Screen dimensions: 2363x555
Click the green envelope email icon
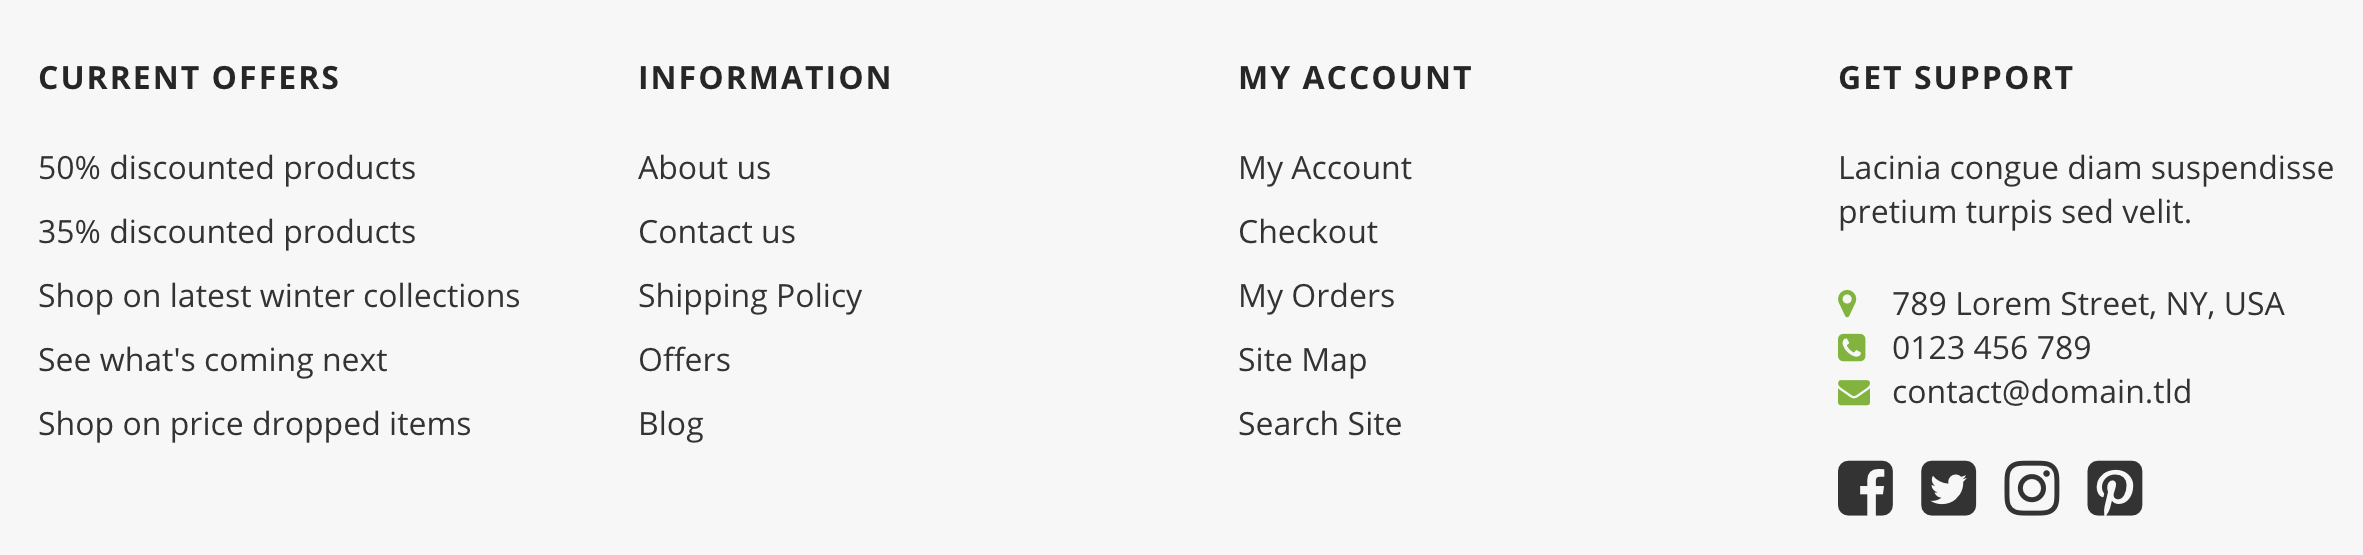(x=1853, y=392)
